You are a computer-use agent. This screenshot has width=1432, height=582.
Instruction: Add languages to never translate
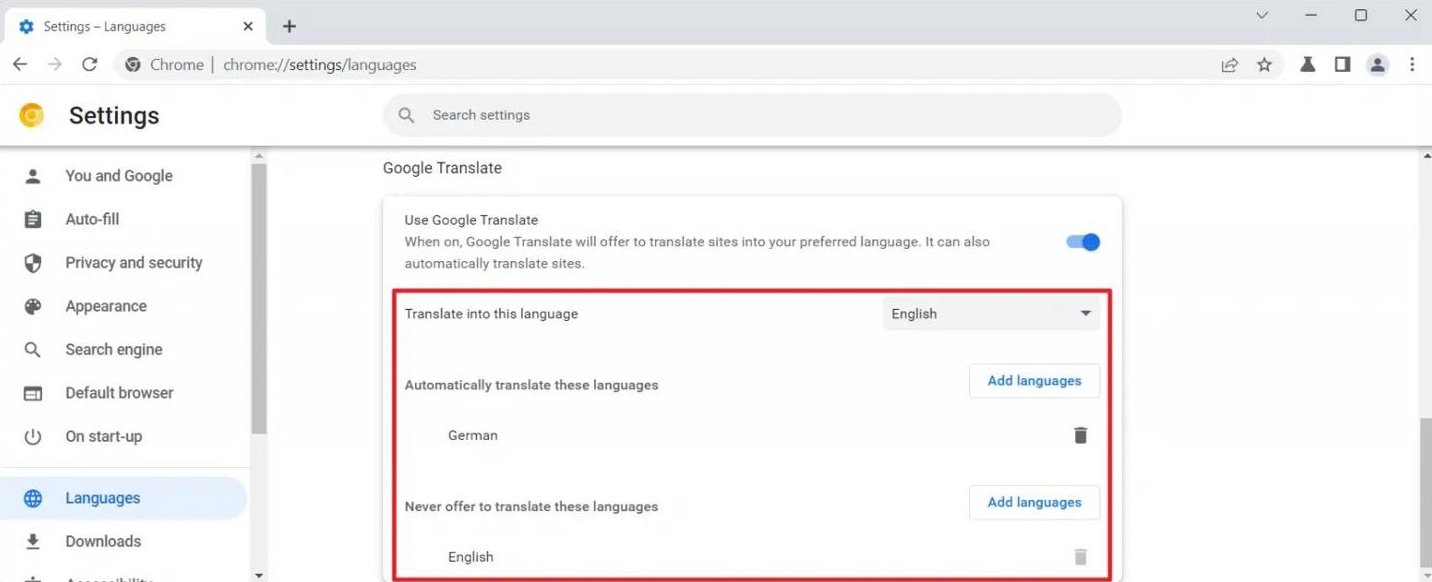(1034, 503)
